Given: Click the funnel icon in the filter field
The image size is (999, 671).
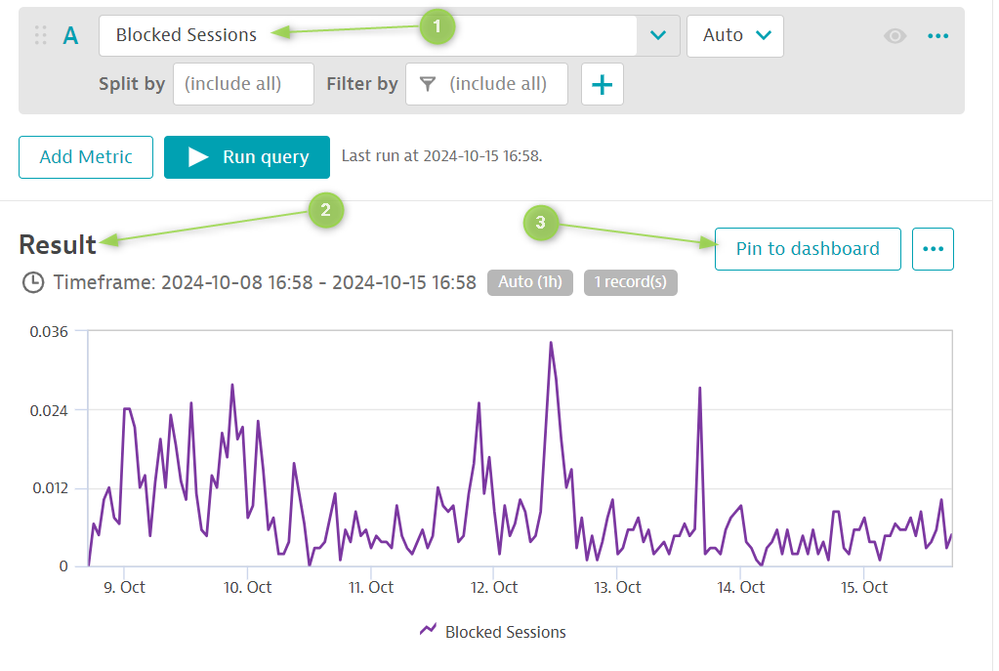Looking at the screenshot, I should point(428,85).
